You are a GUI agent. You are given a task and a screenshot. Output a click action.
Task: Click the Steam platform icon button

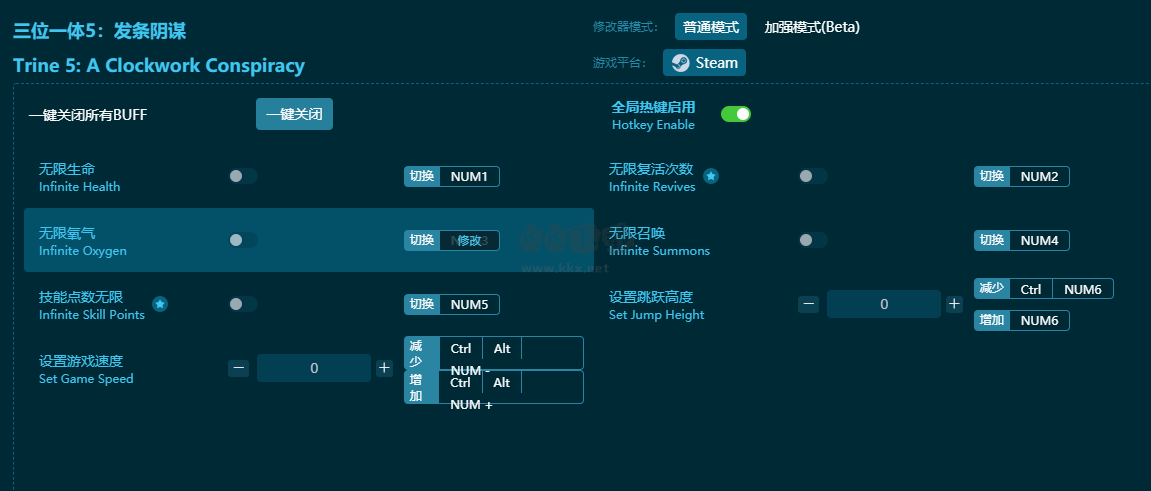click(x=704, y=63)
